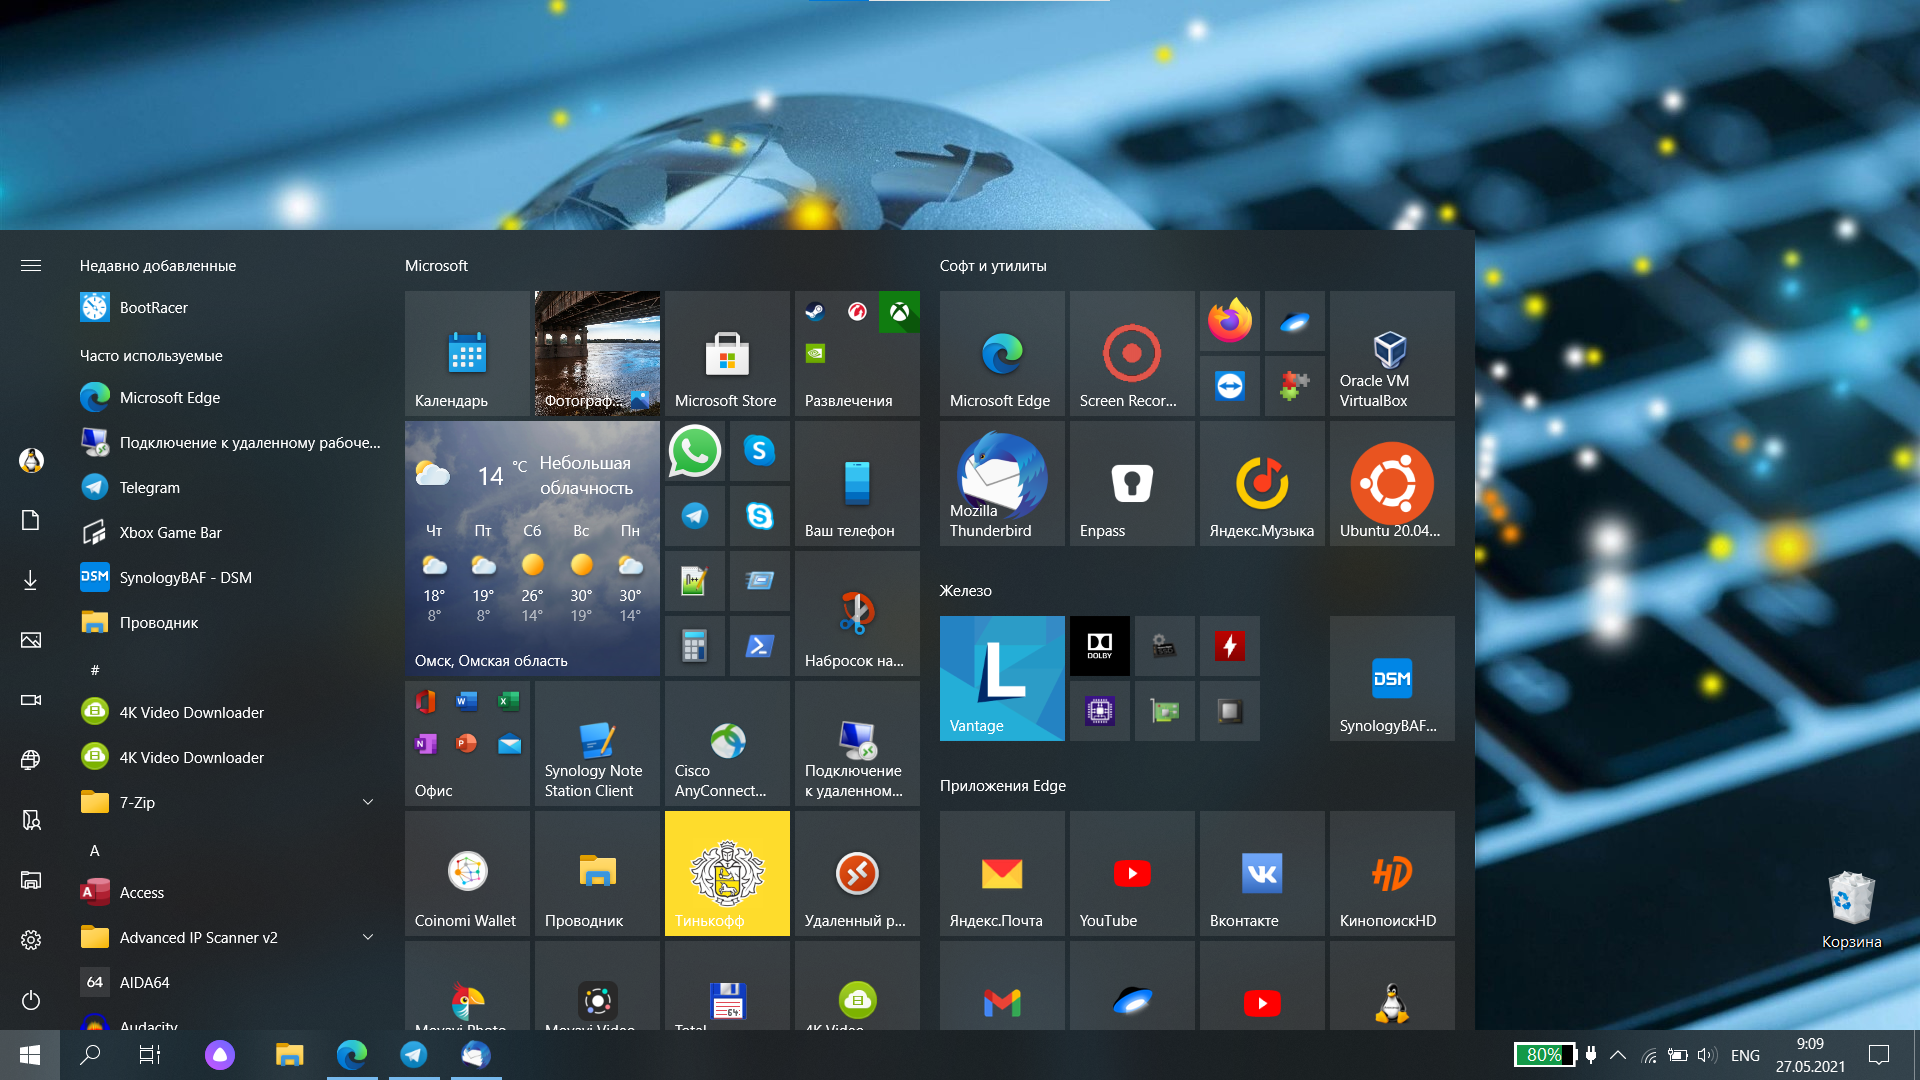Open Access from the app list

click(x=230, y=892)
